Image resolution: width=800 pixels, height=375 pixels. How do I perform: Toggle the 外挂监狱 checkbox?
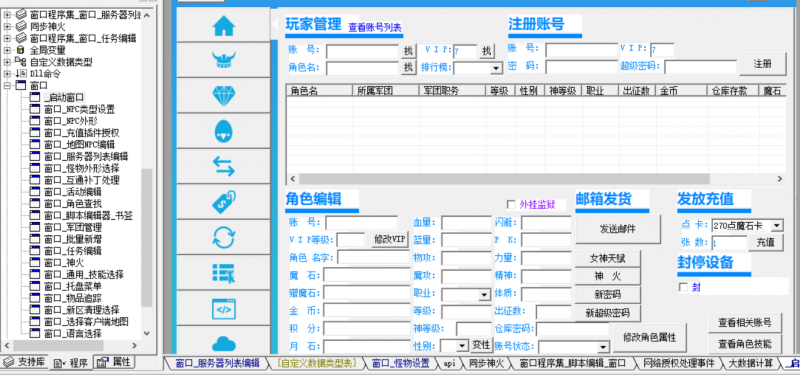click(x=511, y=205)
